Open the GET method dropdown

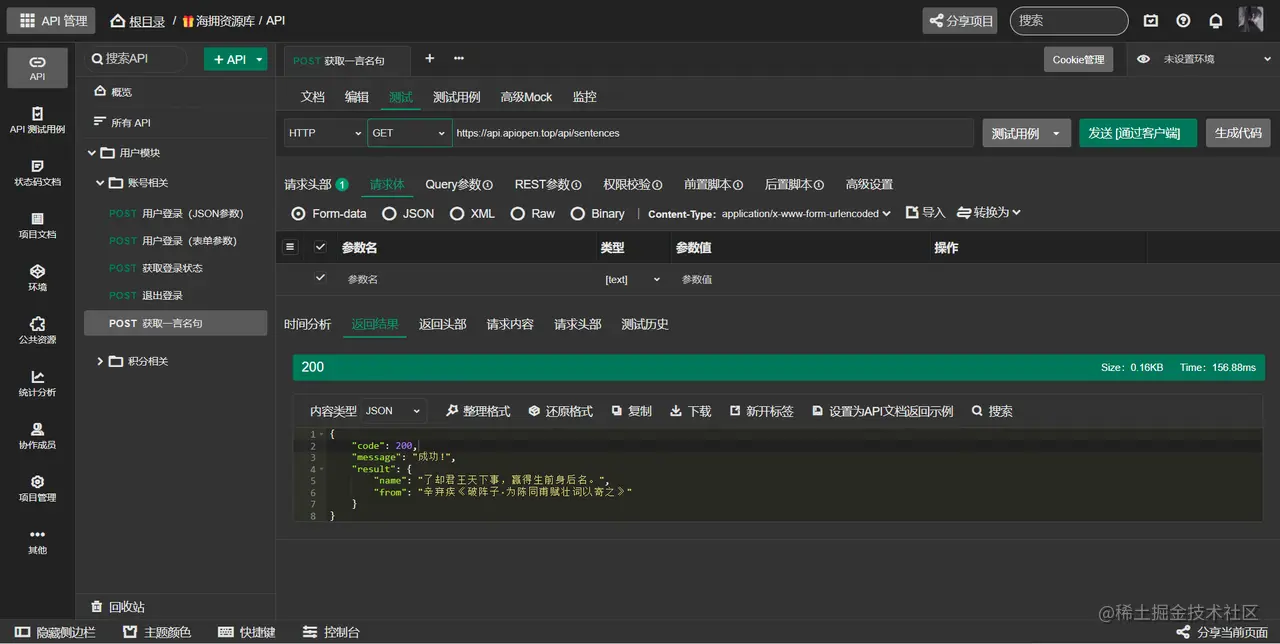[x=410, y=133]
